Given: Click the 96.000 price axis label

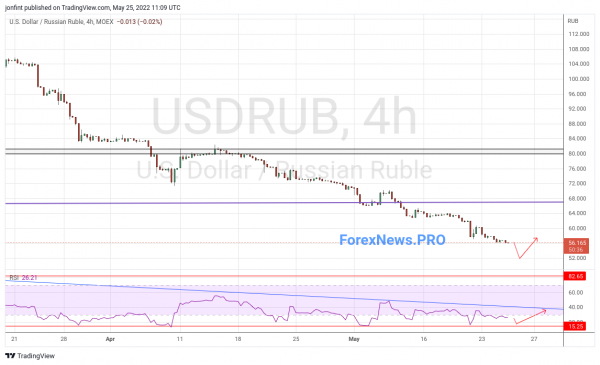Looking at the screenshot, I should tap(577, 94).
